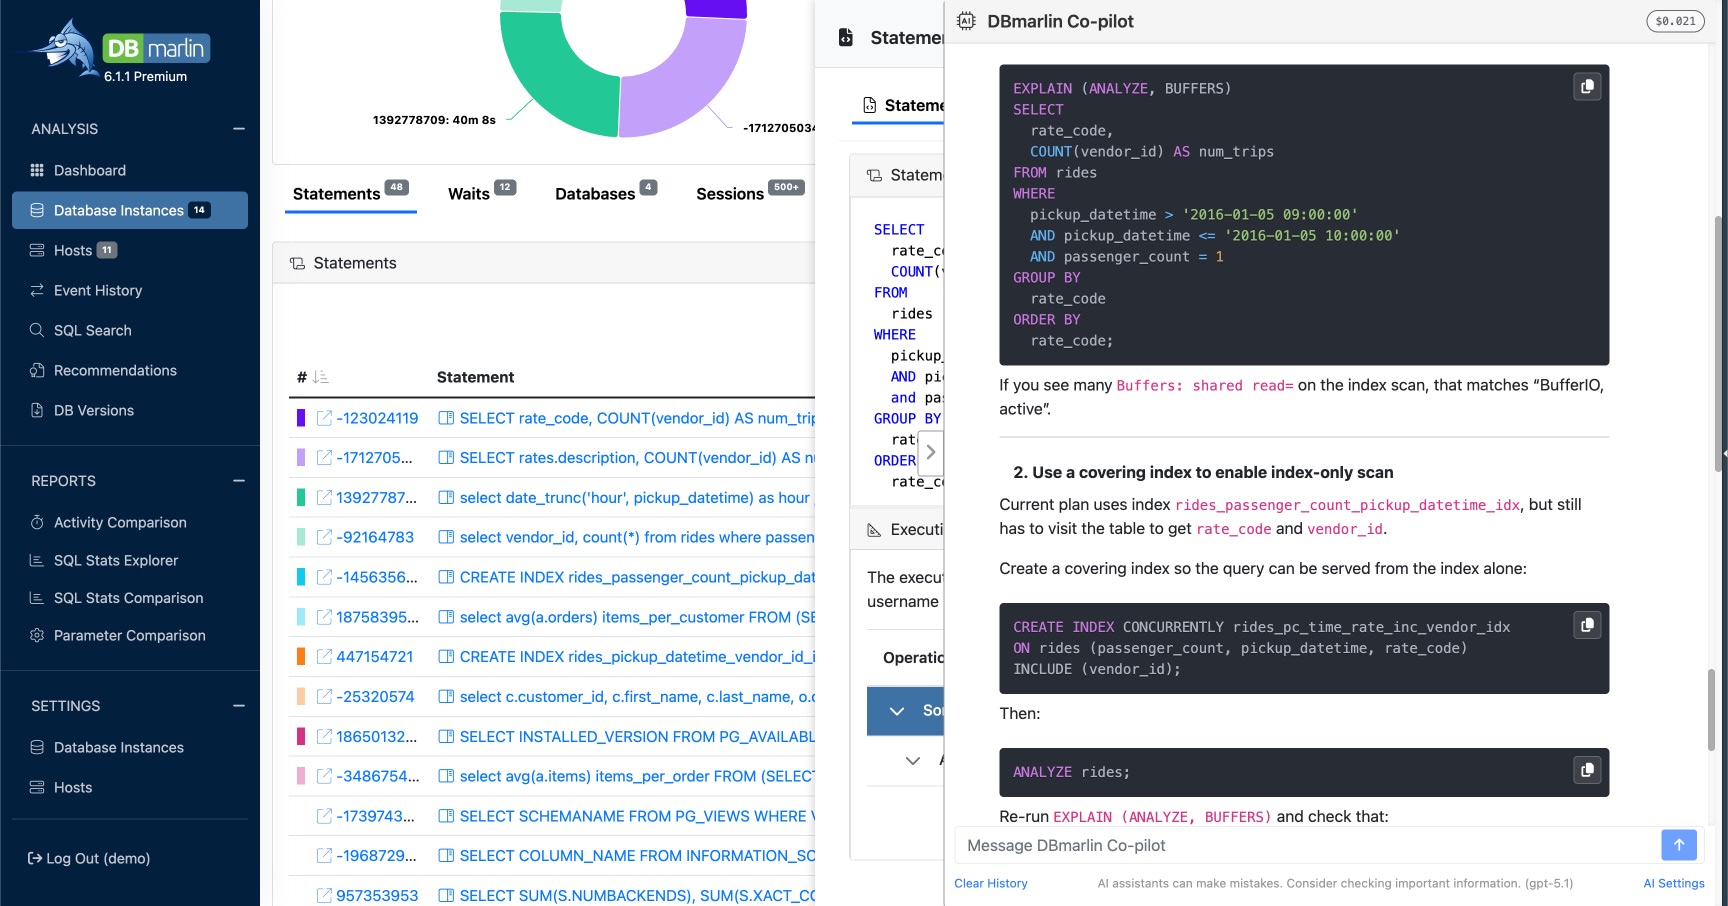Switch to the Databases tab
1728x906 pixels.
click(595, 194)
